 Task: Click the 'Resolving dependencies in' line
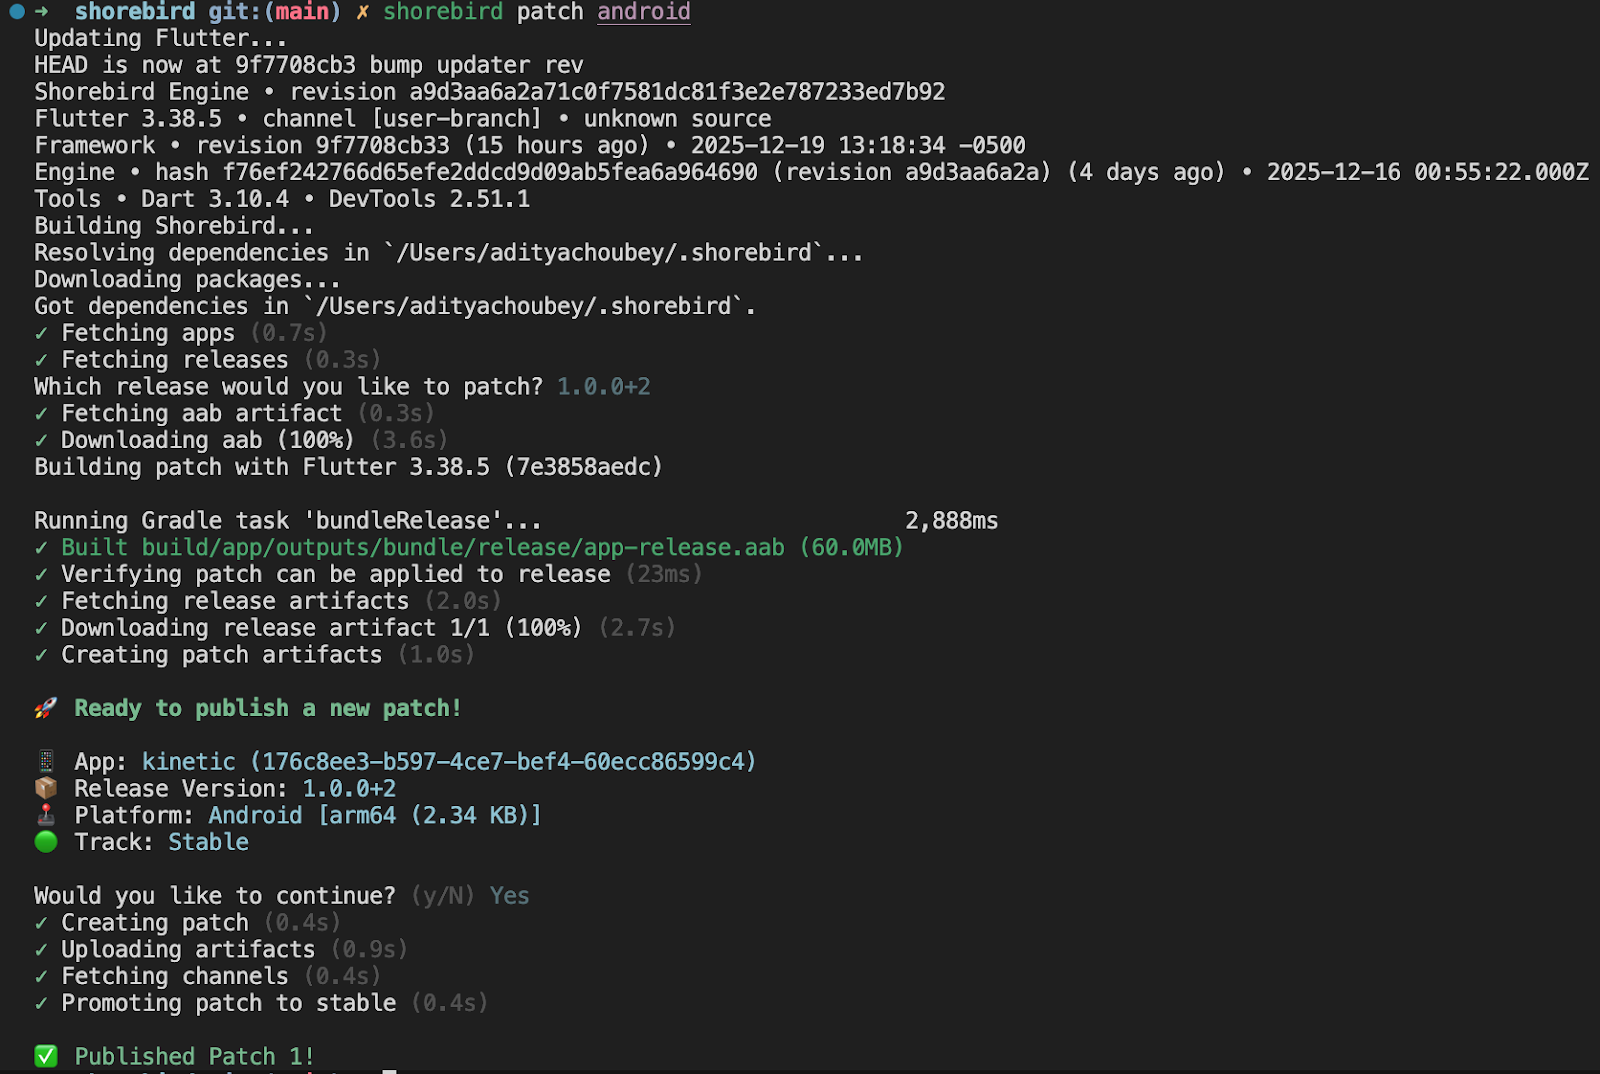tap(449, 253)
